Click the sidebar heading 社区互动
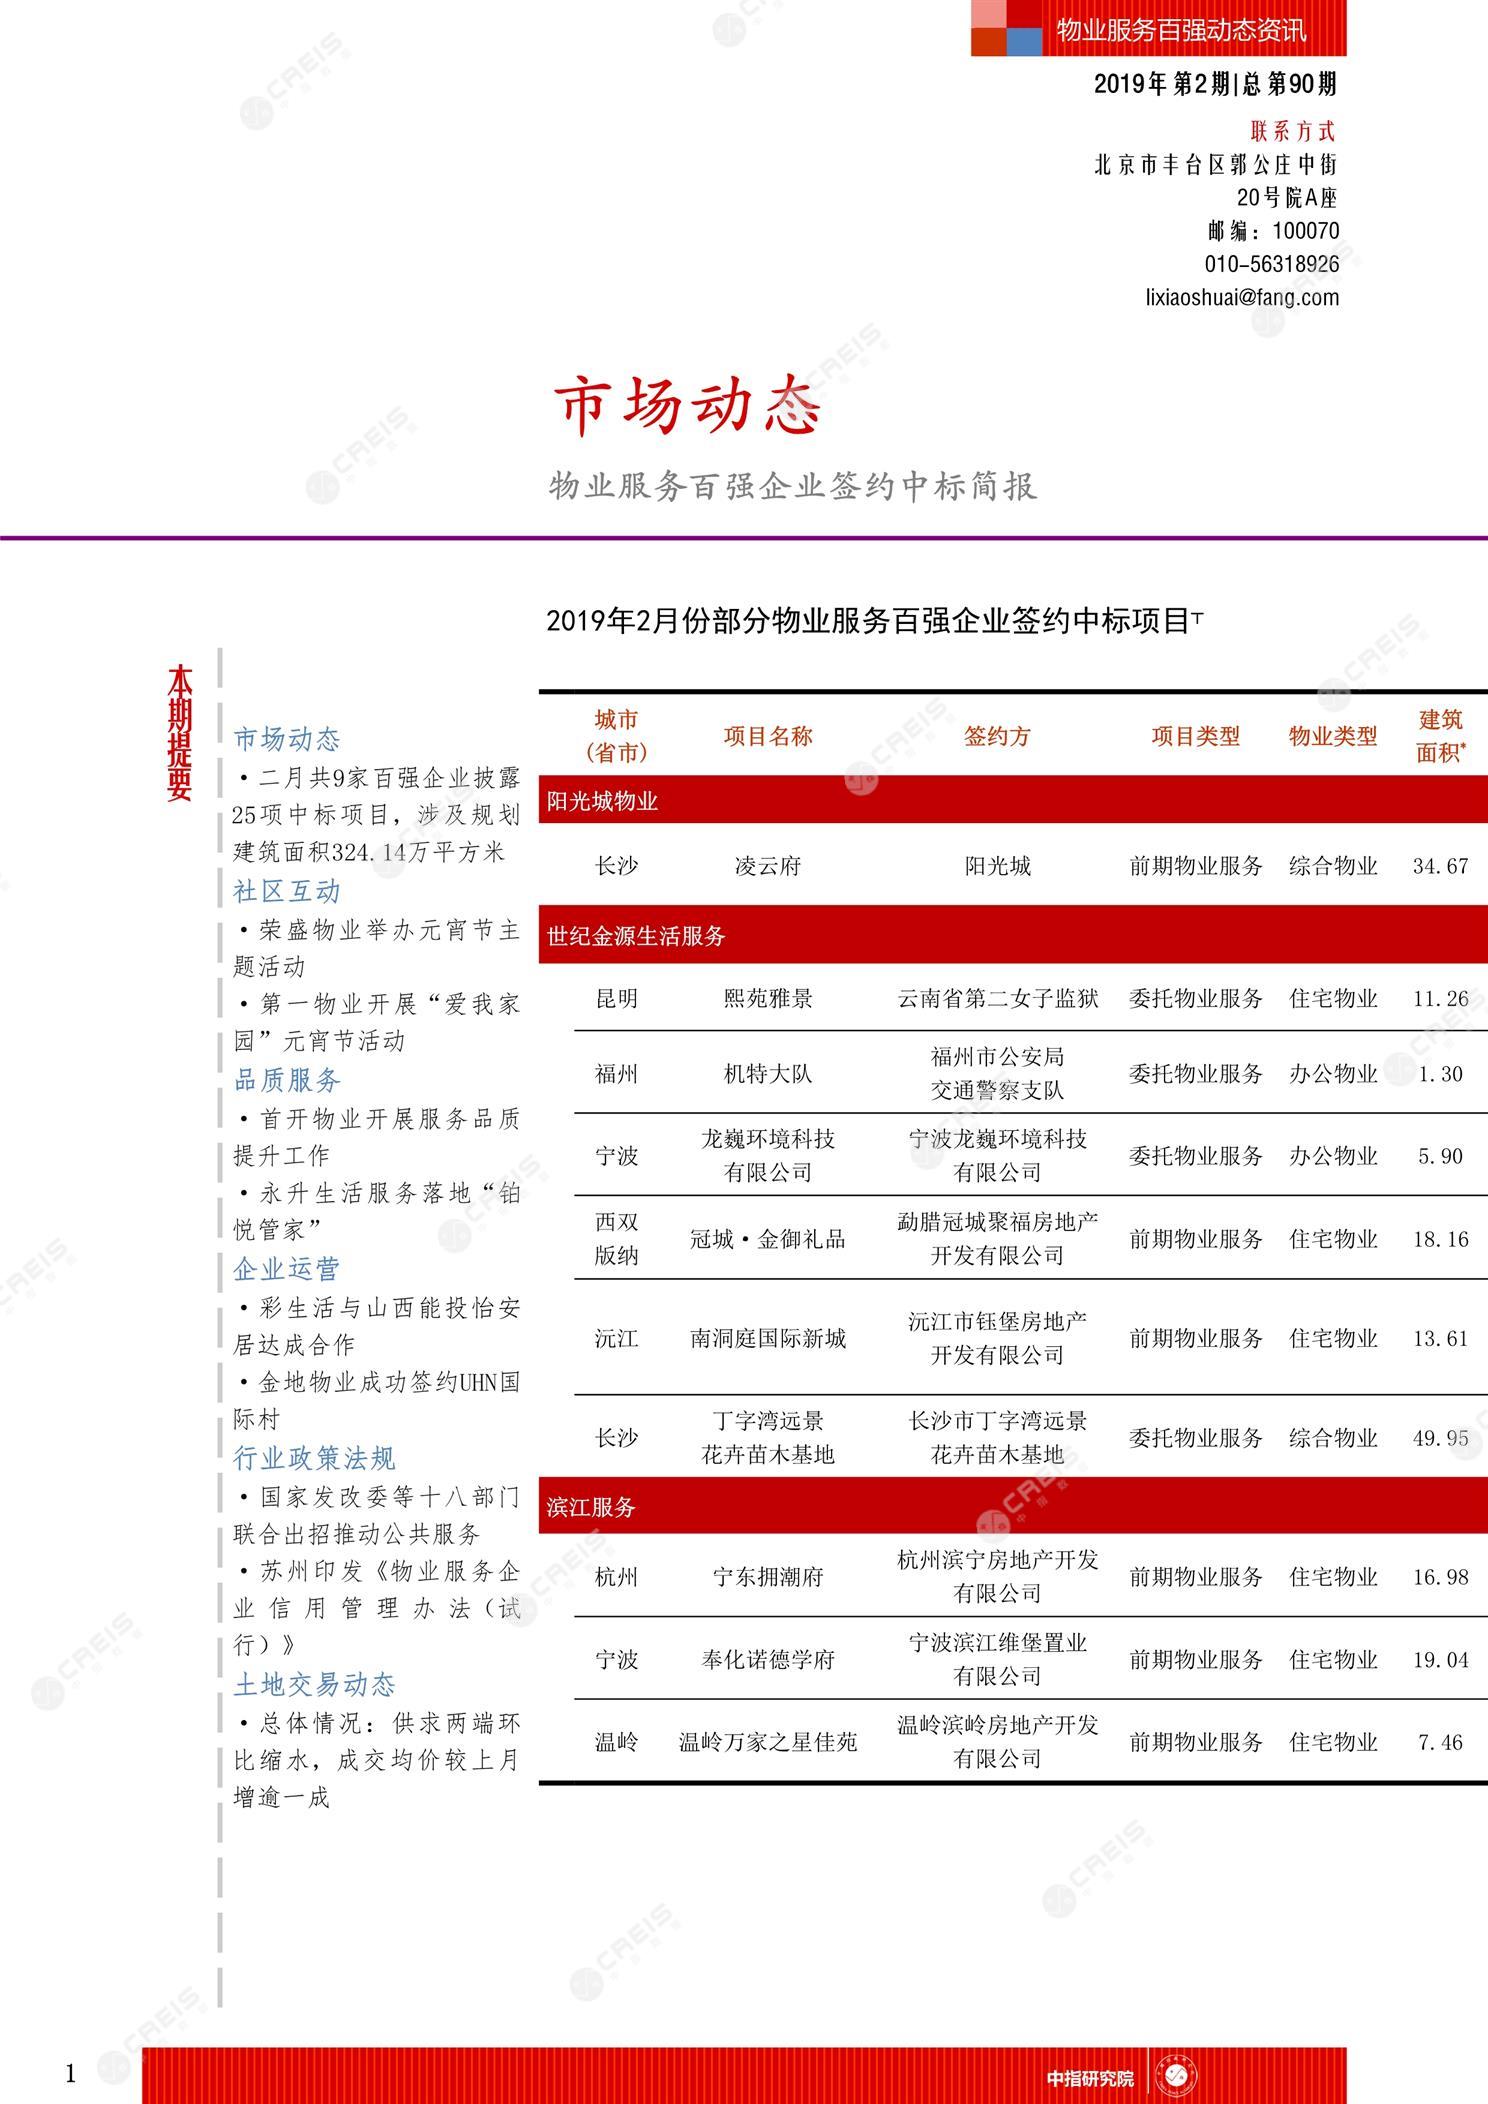The width and height of the screenshot is (1488, 2104). [287, 891]
